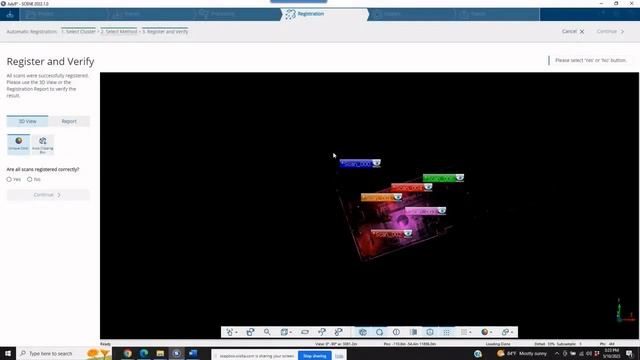Click the blue scan label eye icon
Viewport: 640px width, 360px height.
point(376,163)
